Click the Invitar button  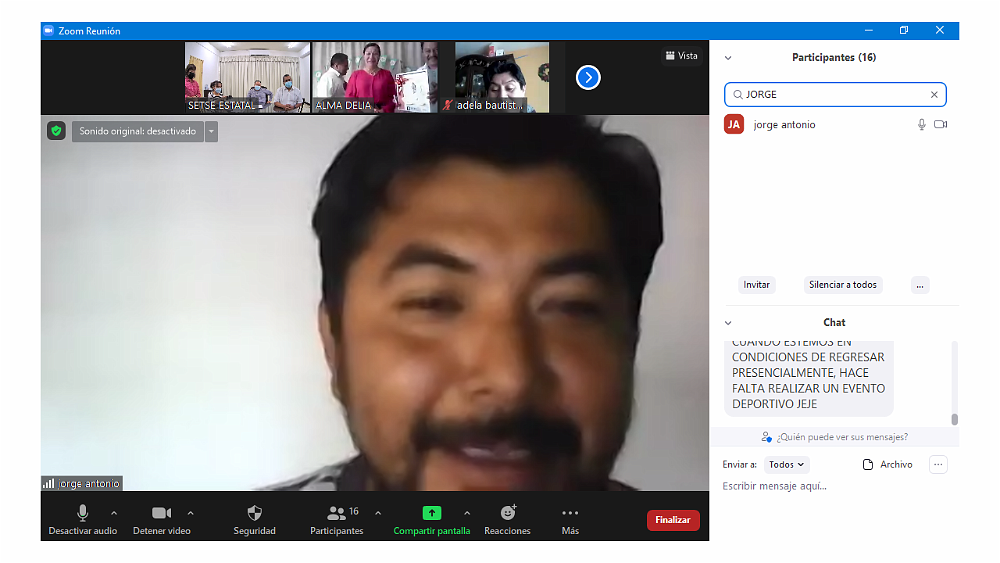[756, 285]
